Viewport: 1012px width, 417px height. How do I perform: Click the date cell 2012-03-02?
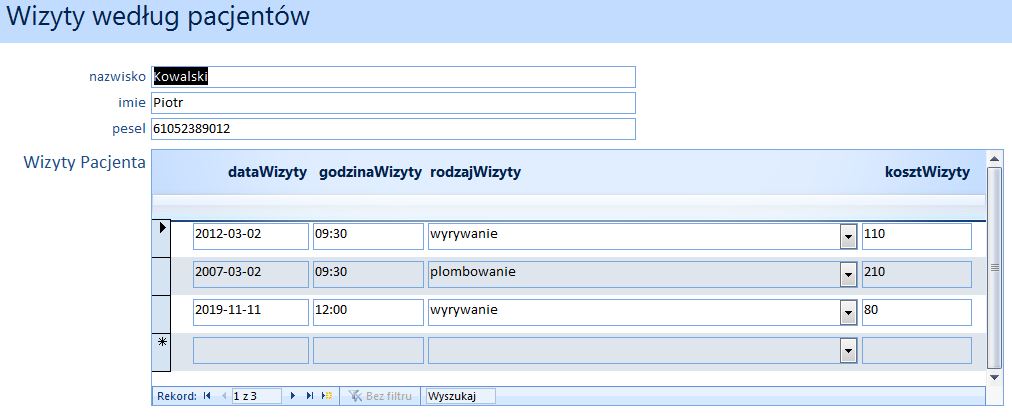point(251,236)
